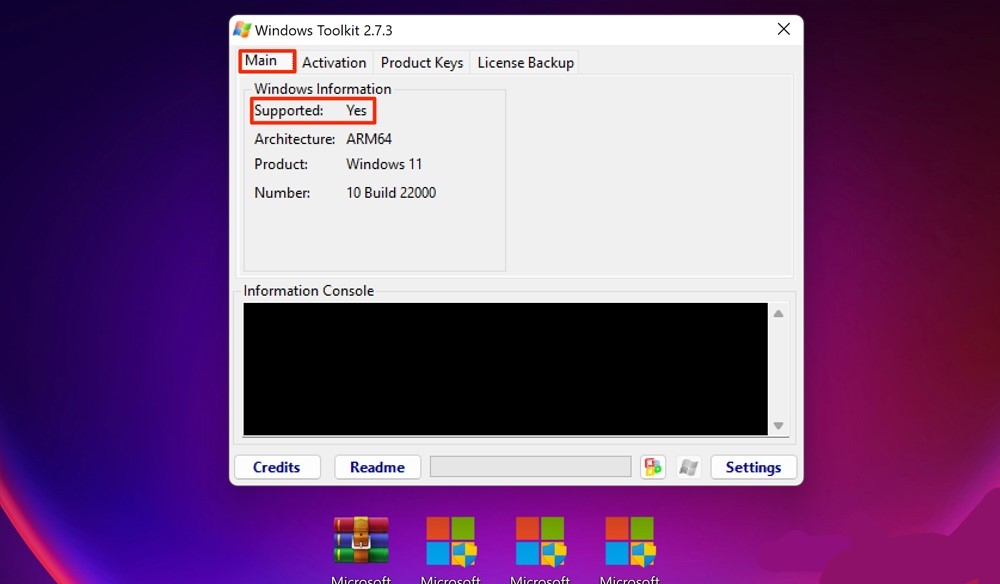Click the 'Windows 11' product value
This screenshot has width=1000, height=584.
[385, 164]
